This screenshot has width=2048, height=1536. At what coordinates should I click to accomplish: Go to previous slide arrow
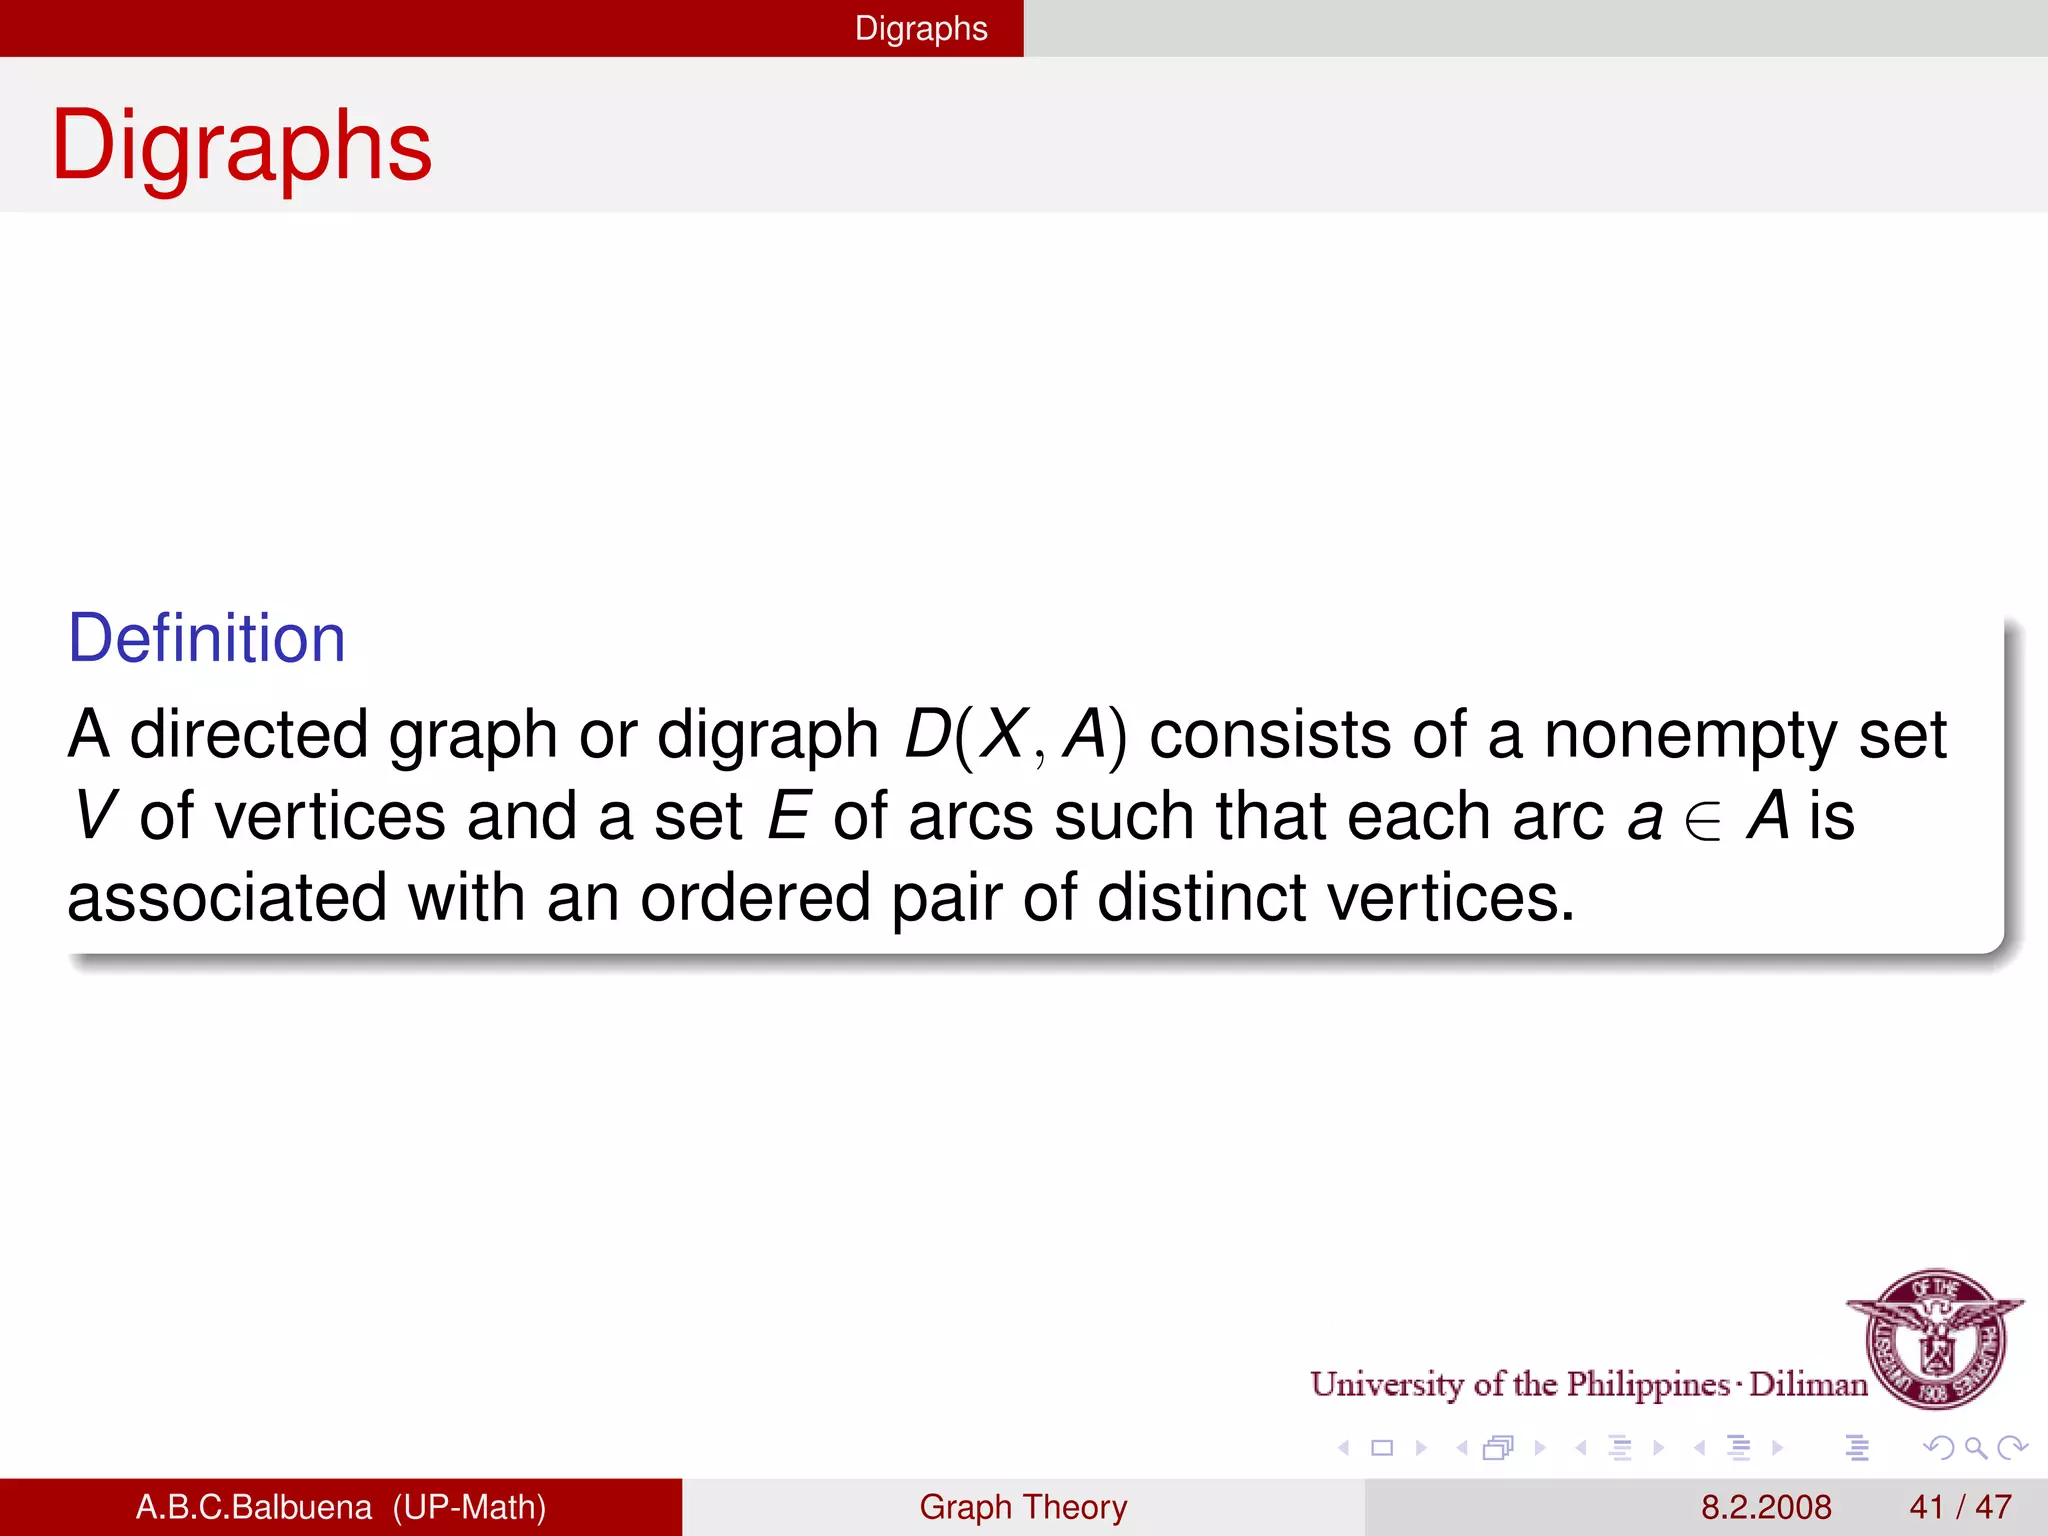(1344, 1447)
